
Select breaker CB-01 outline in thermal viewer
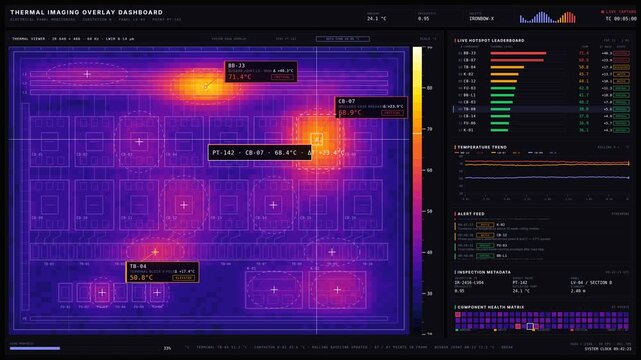coord(50,141)
